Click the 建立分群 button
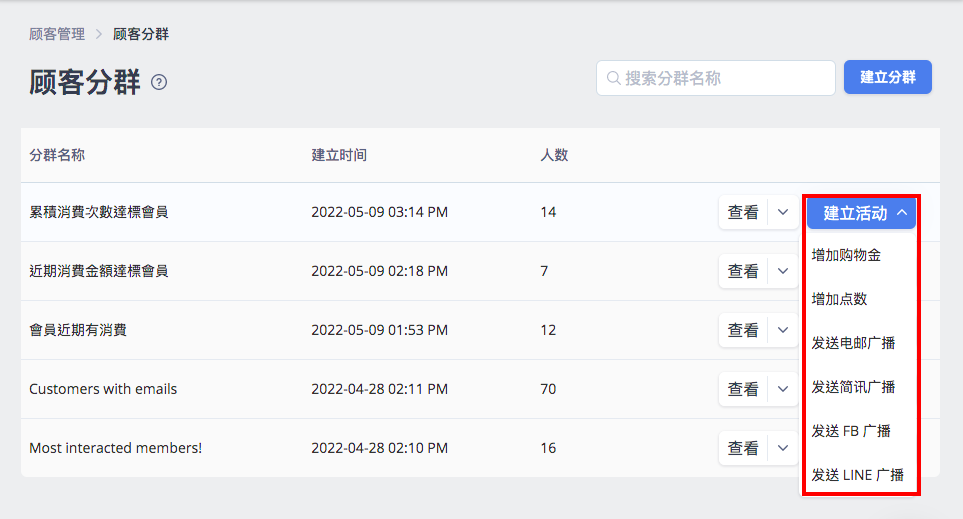Image resolution: width=963 pixels, height=519 pixels. coord(887,77)
